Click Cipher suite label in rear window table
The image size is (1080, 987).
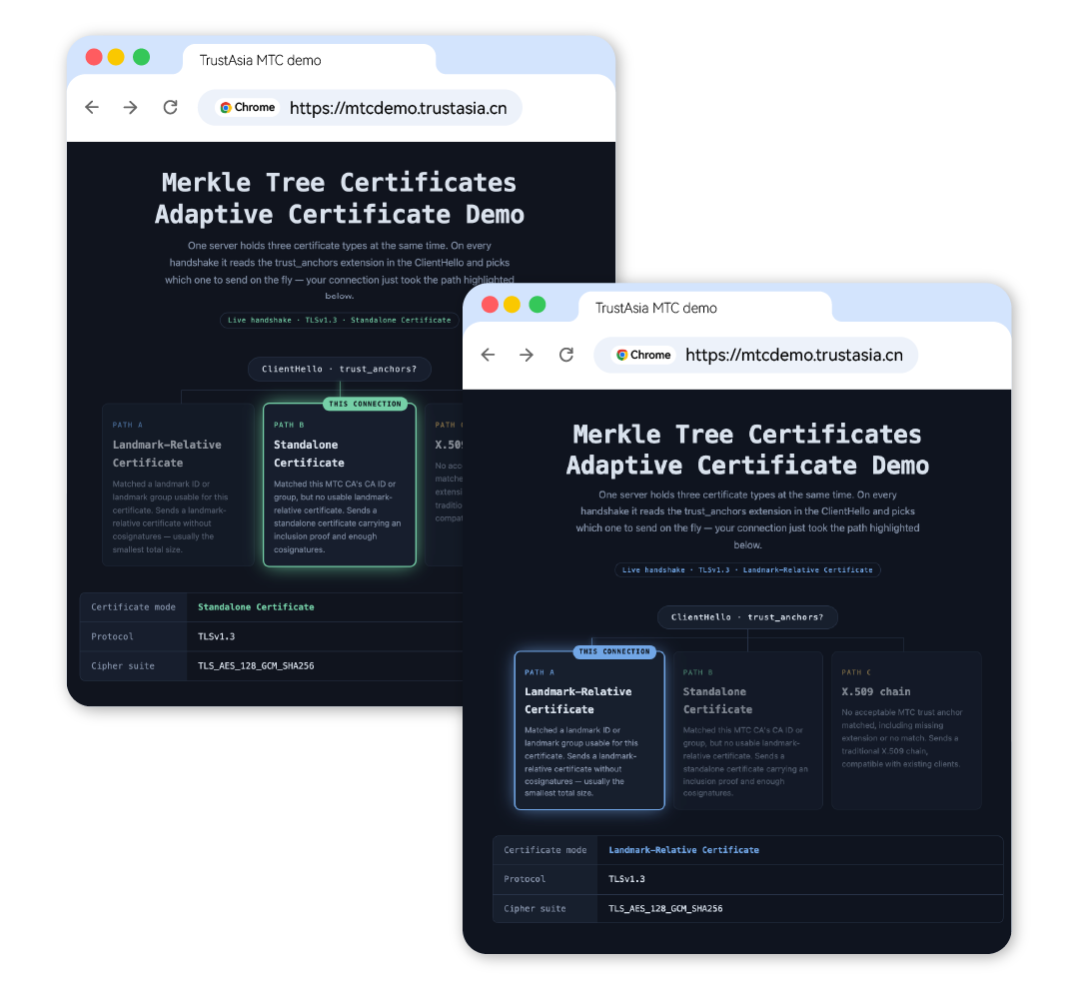pyautogui.click(x=123, y=666)
